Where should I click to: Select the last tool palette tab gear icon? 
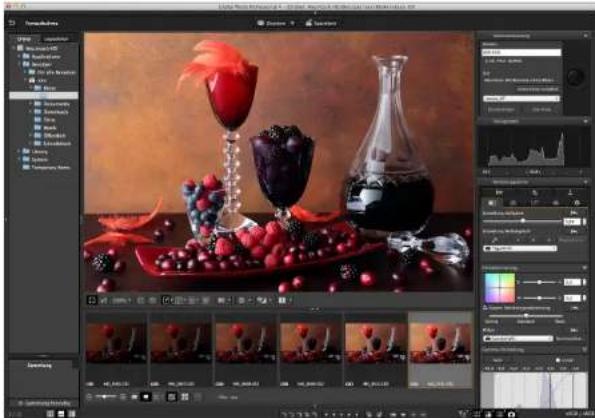[577, 203]
